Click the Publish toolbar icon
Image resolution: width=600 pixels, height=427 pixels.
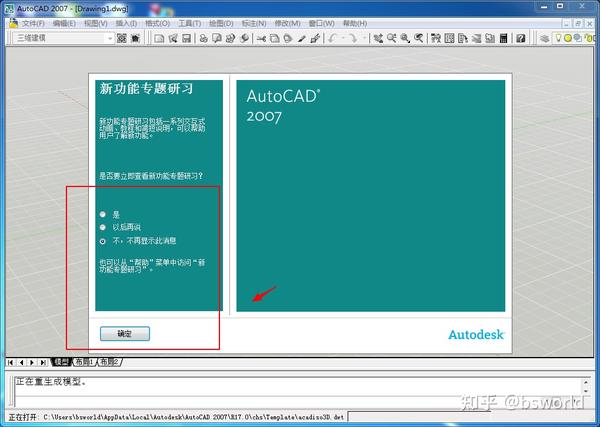pyautogui.click(x=230, y=38)
